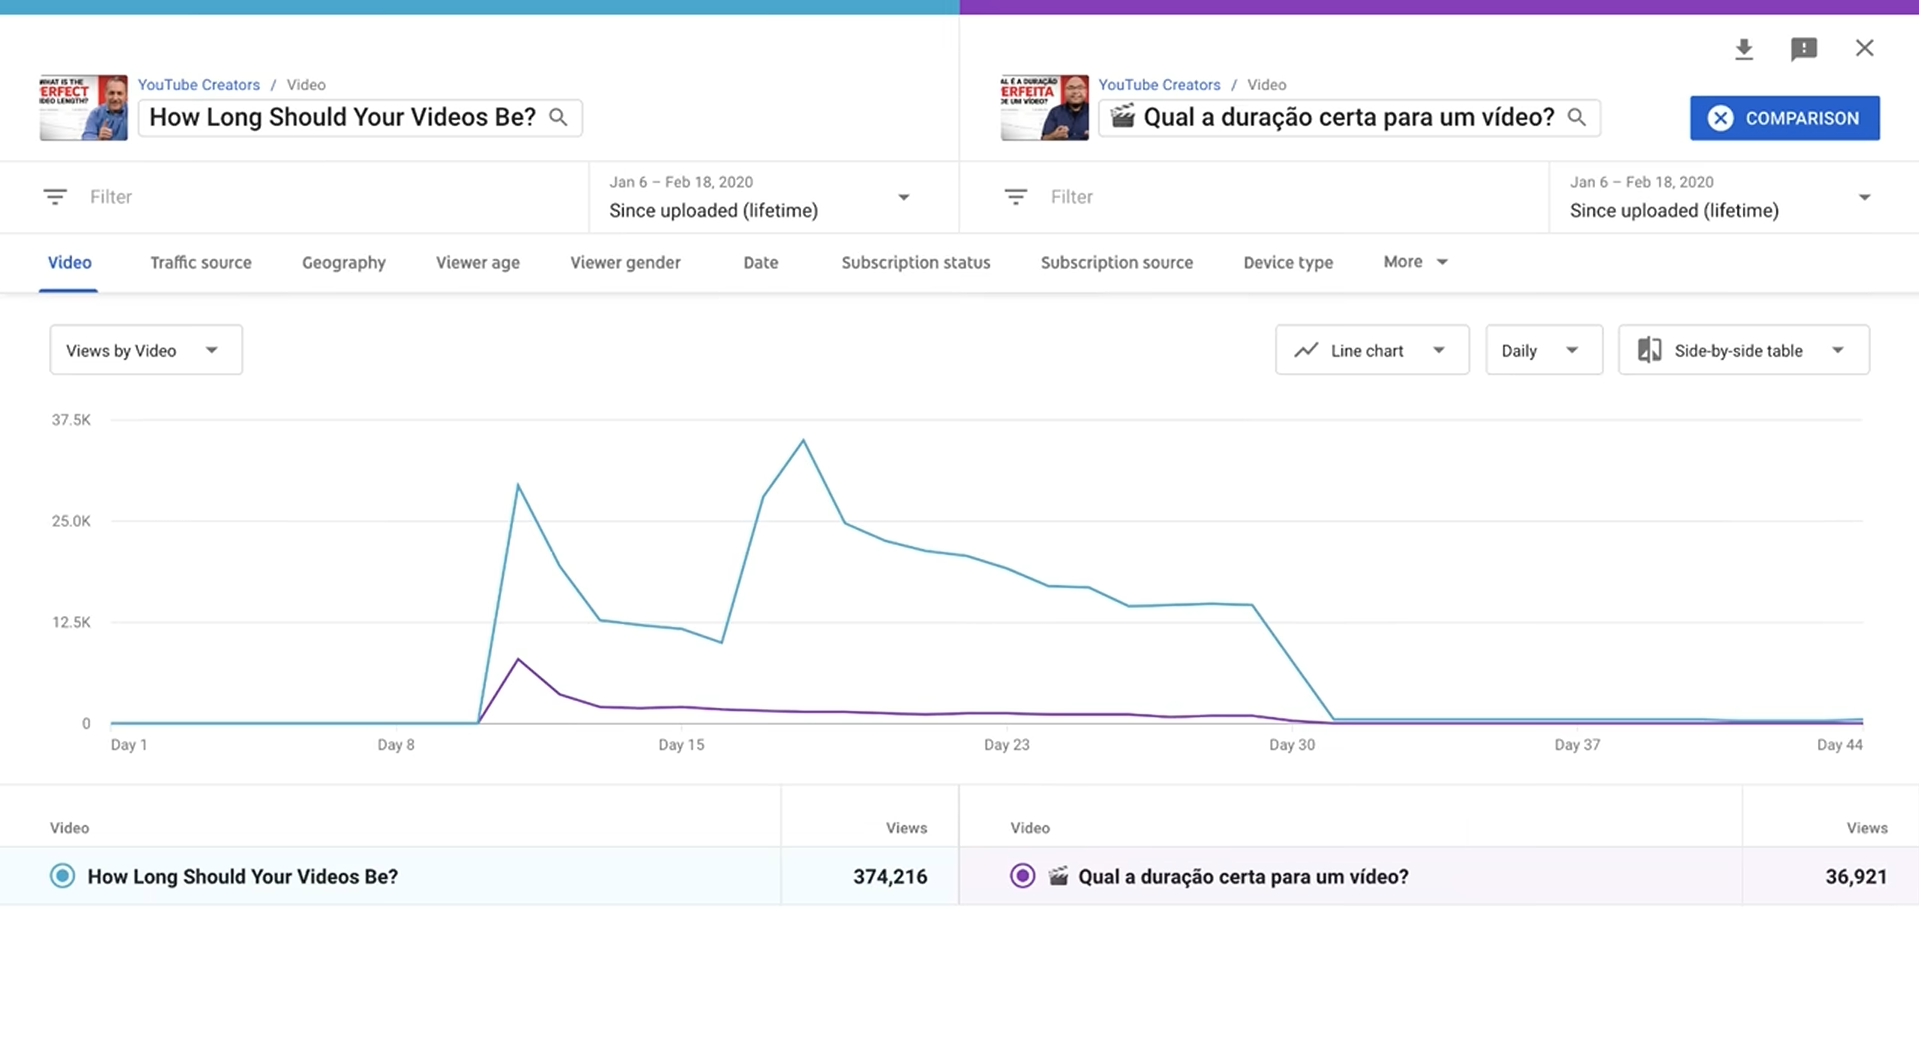The height and width of the screenshot is (1048, 1919).
Task: Open the Line chart type dropdown
Action: tap(1371, 350)
